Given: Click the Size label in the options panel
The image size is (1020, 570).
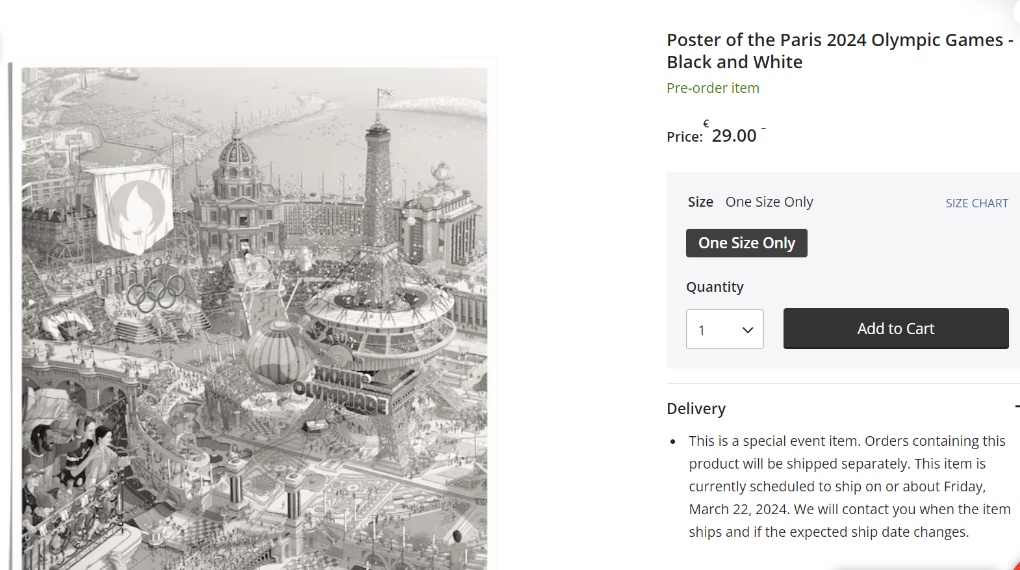Looking at the screenshot, I should (700, 202).
